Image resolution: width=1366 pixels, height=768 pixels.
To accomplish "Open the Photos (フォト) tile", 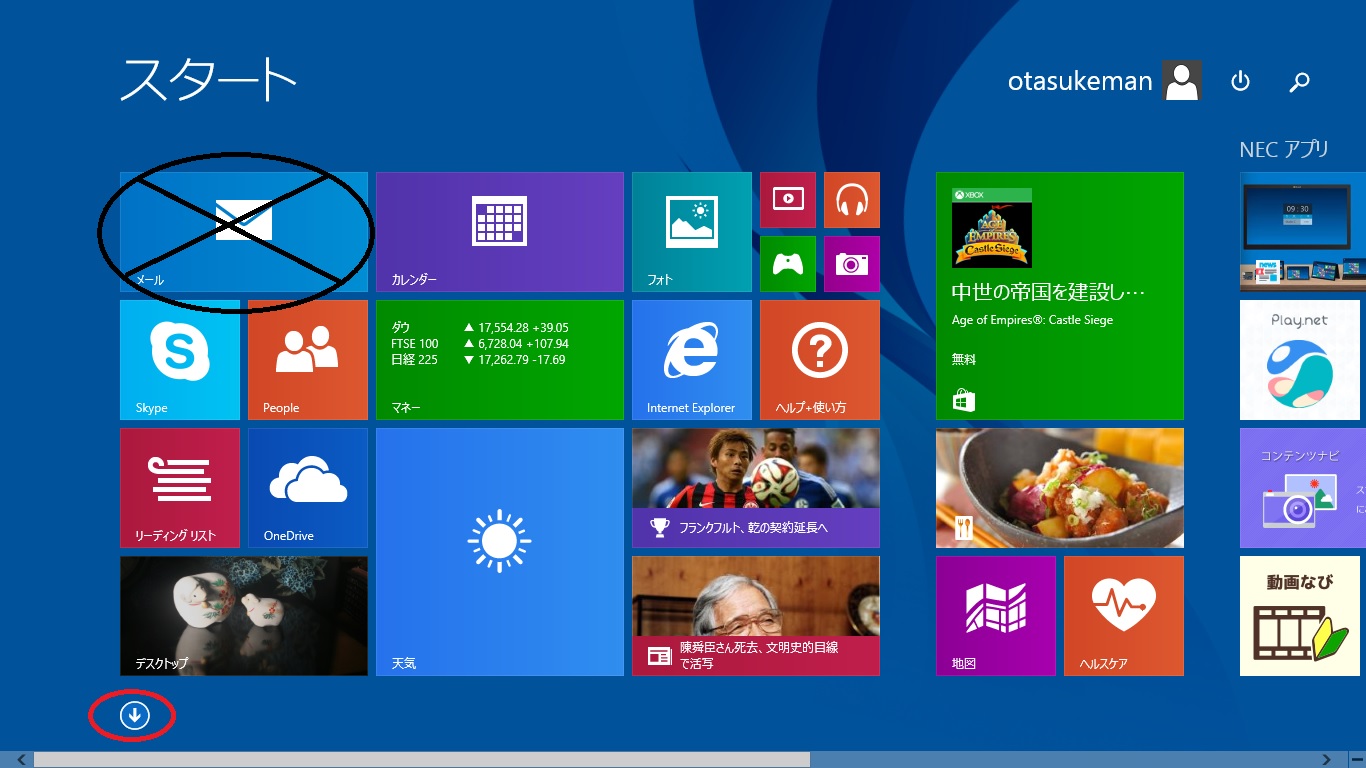I will [x=692, y=232].
